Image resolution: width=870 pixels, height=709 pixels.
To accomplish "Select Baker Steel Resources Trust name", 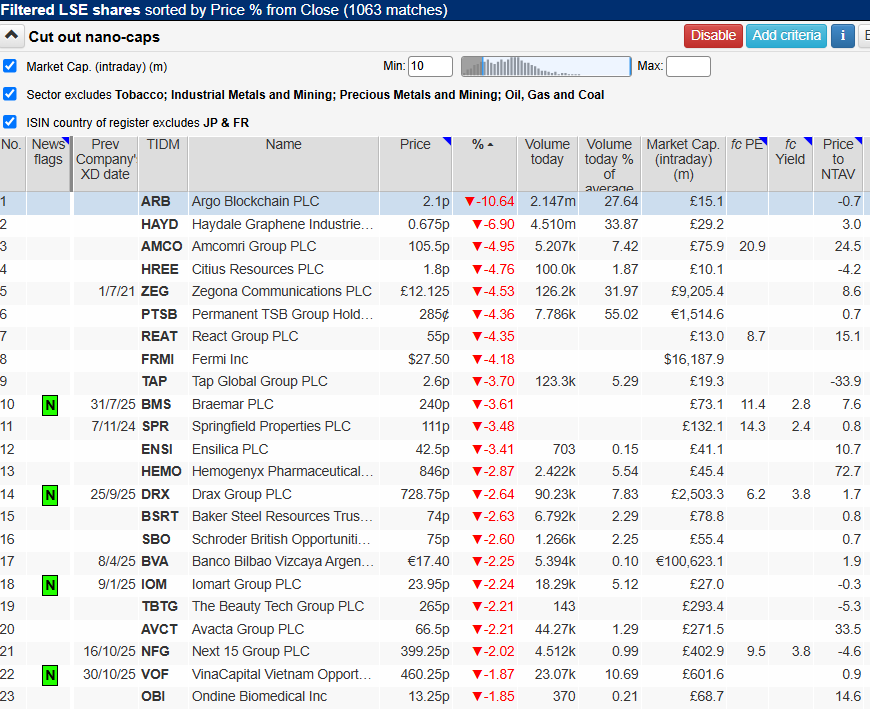I will pos(282,516).
